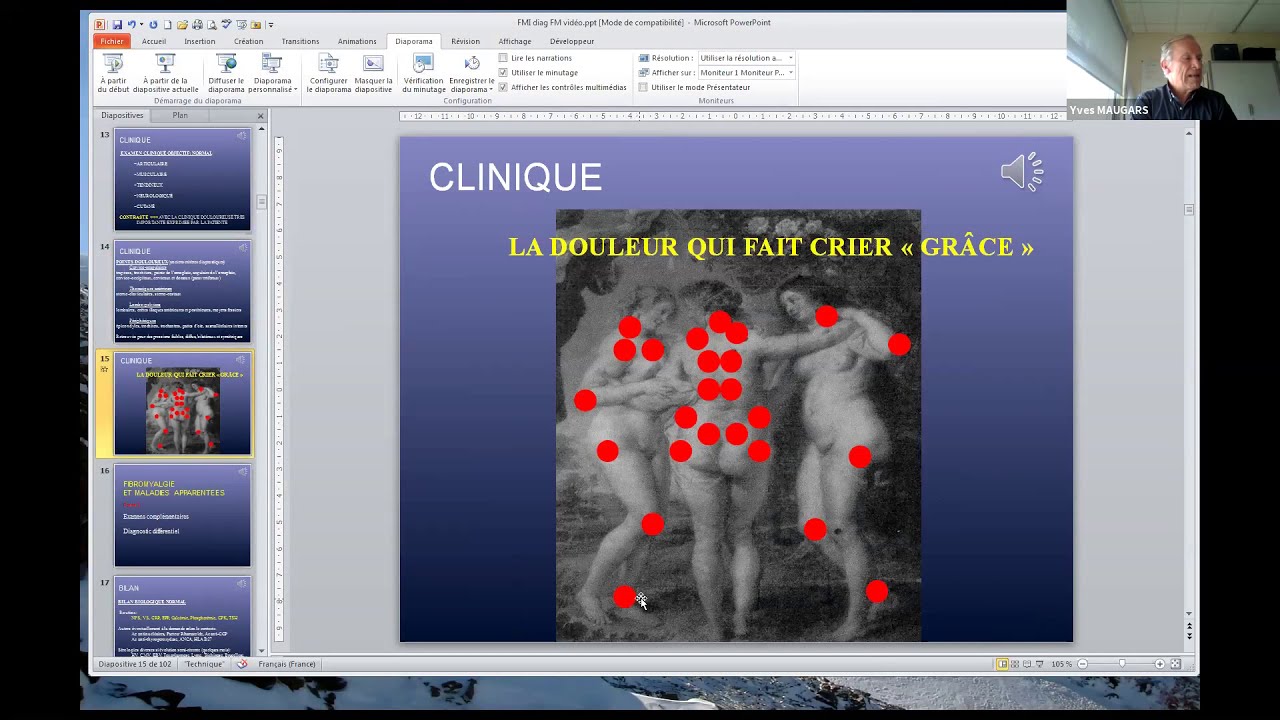Select the Diapositives tab in slide pane
Screen dimensions: 1280x720
[122, 115]
